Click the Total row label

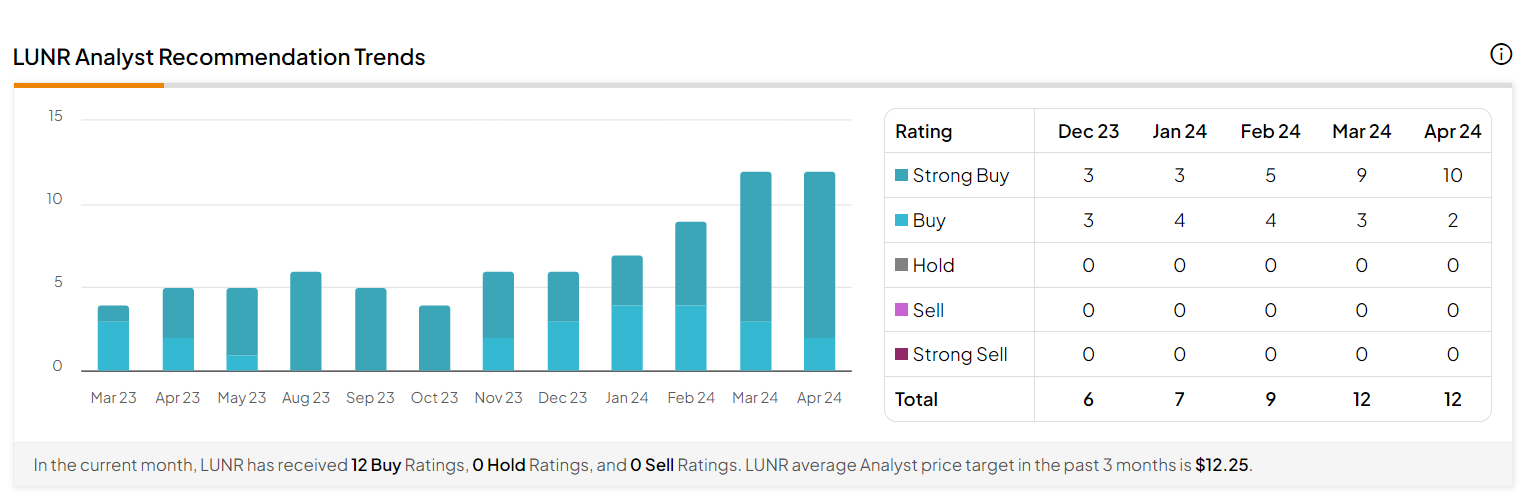[916, 399]
